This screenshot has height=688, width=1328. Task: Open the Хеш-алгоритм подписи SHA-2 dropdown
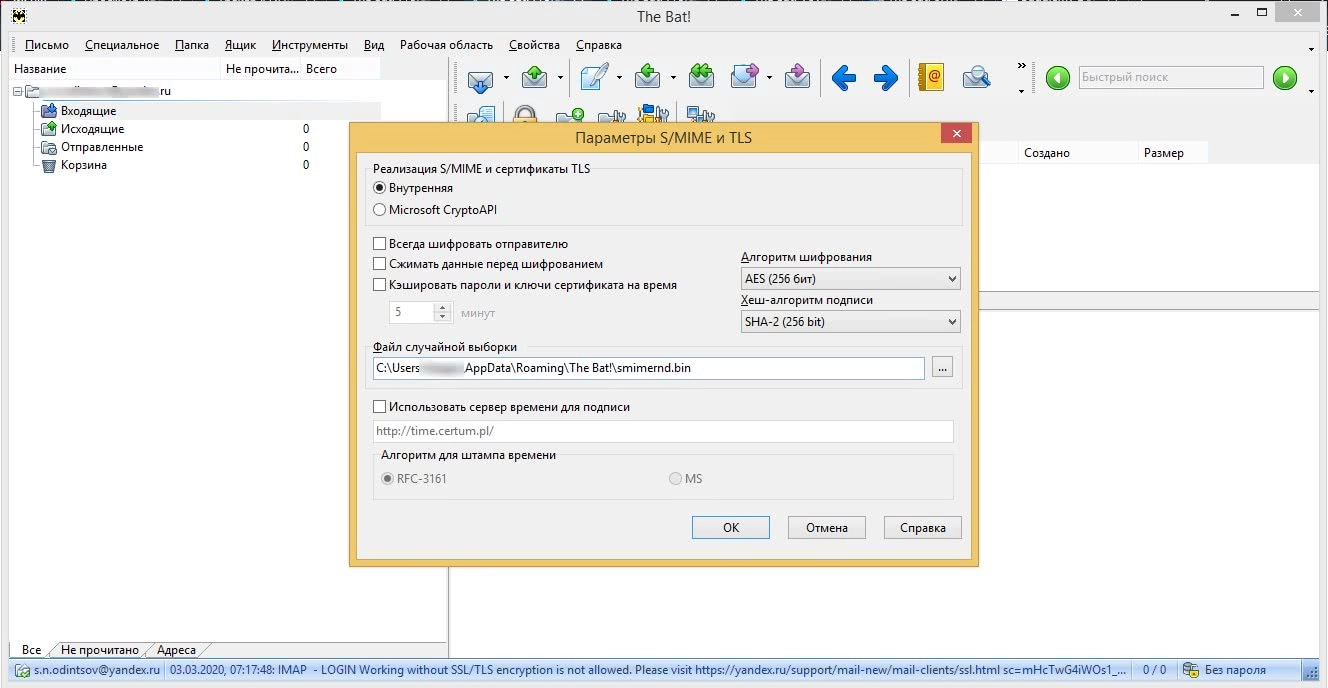850,322
